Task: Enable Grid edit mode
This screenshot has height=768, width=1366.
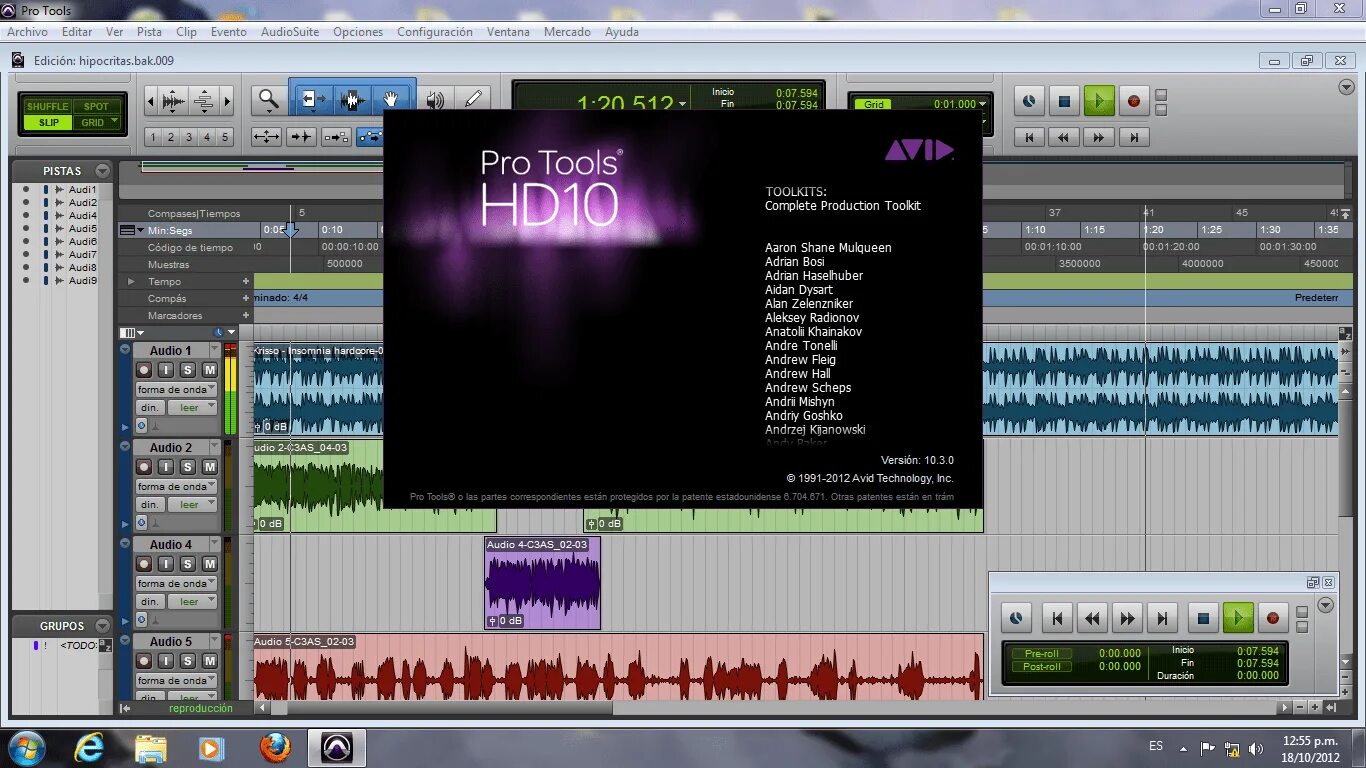Action: pyautogui.click(x=96, y=122)
